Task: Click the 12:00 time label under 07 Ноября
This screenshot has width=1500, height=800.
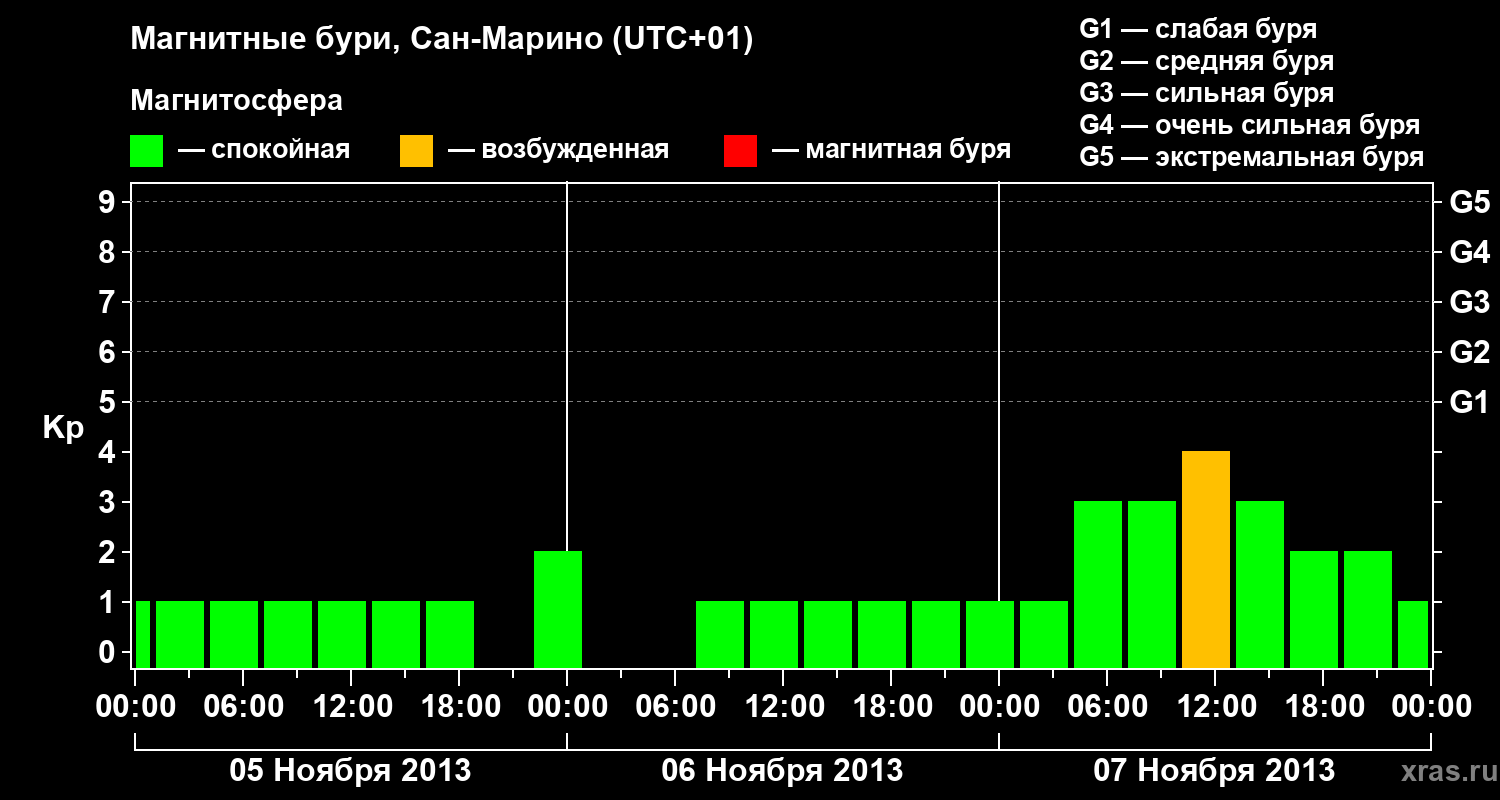Action: click(x=1215, y=707)
